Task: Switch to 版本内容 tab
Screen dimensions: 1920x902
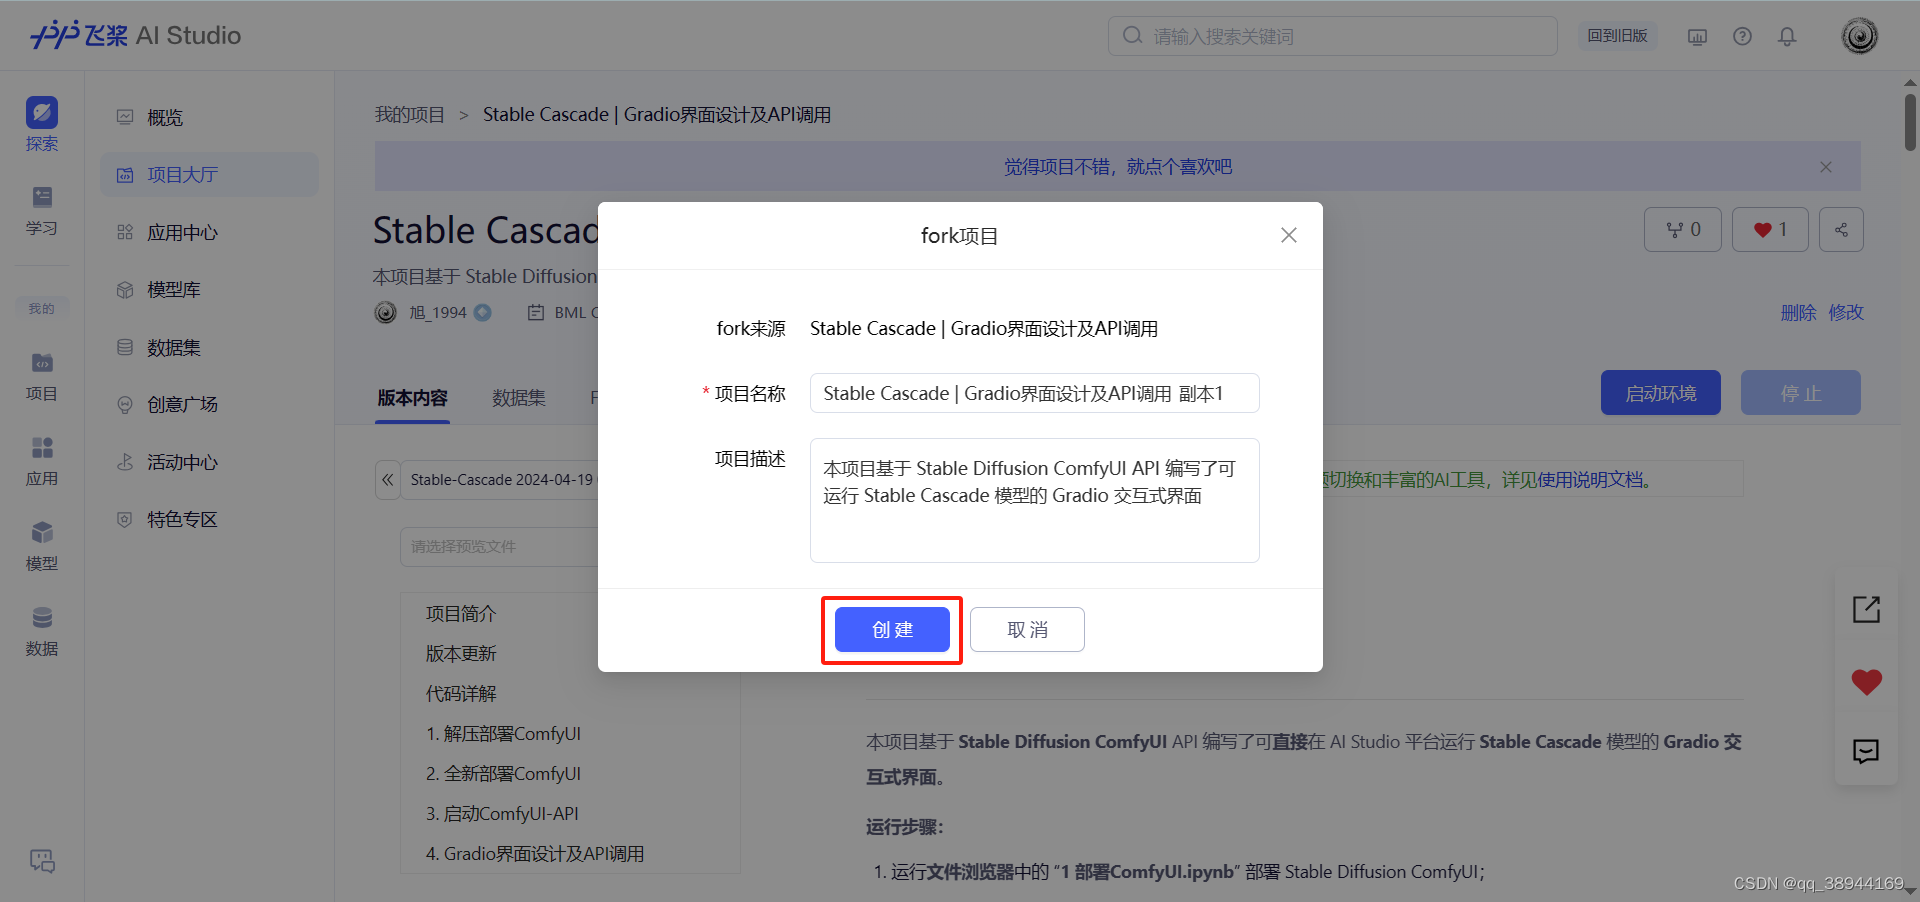Action: point(412,398)
